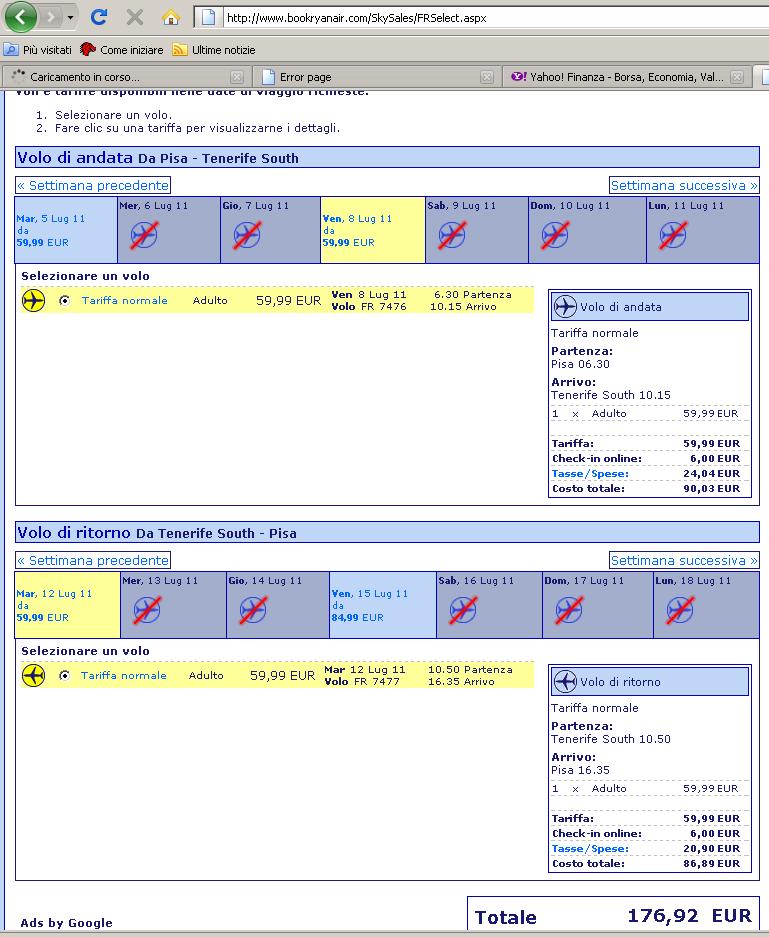
Task: Click the stop loading X icon
Action: (134, 17)
